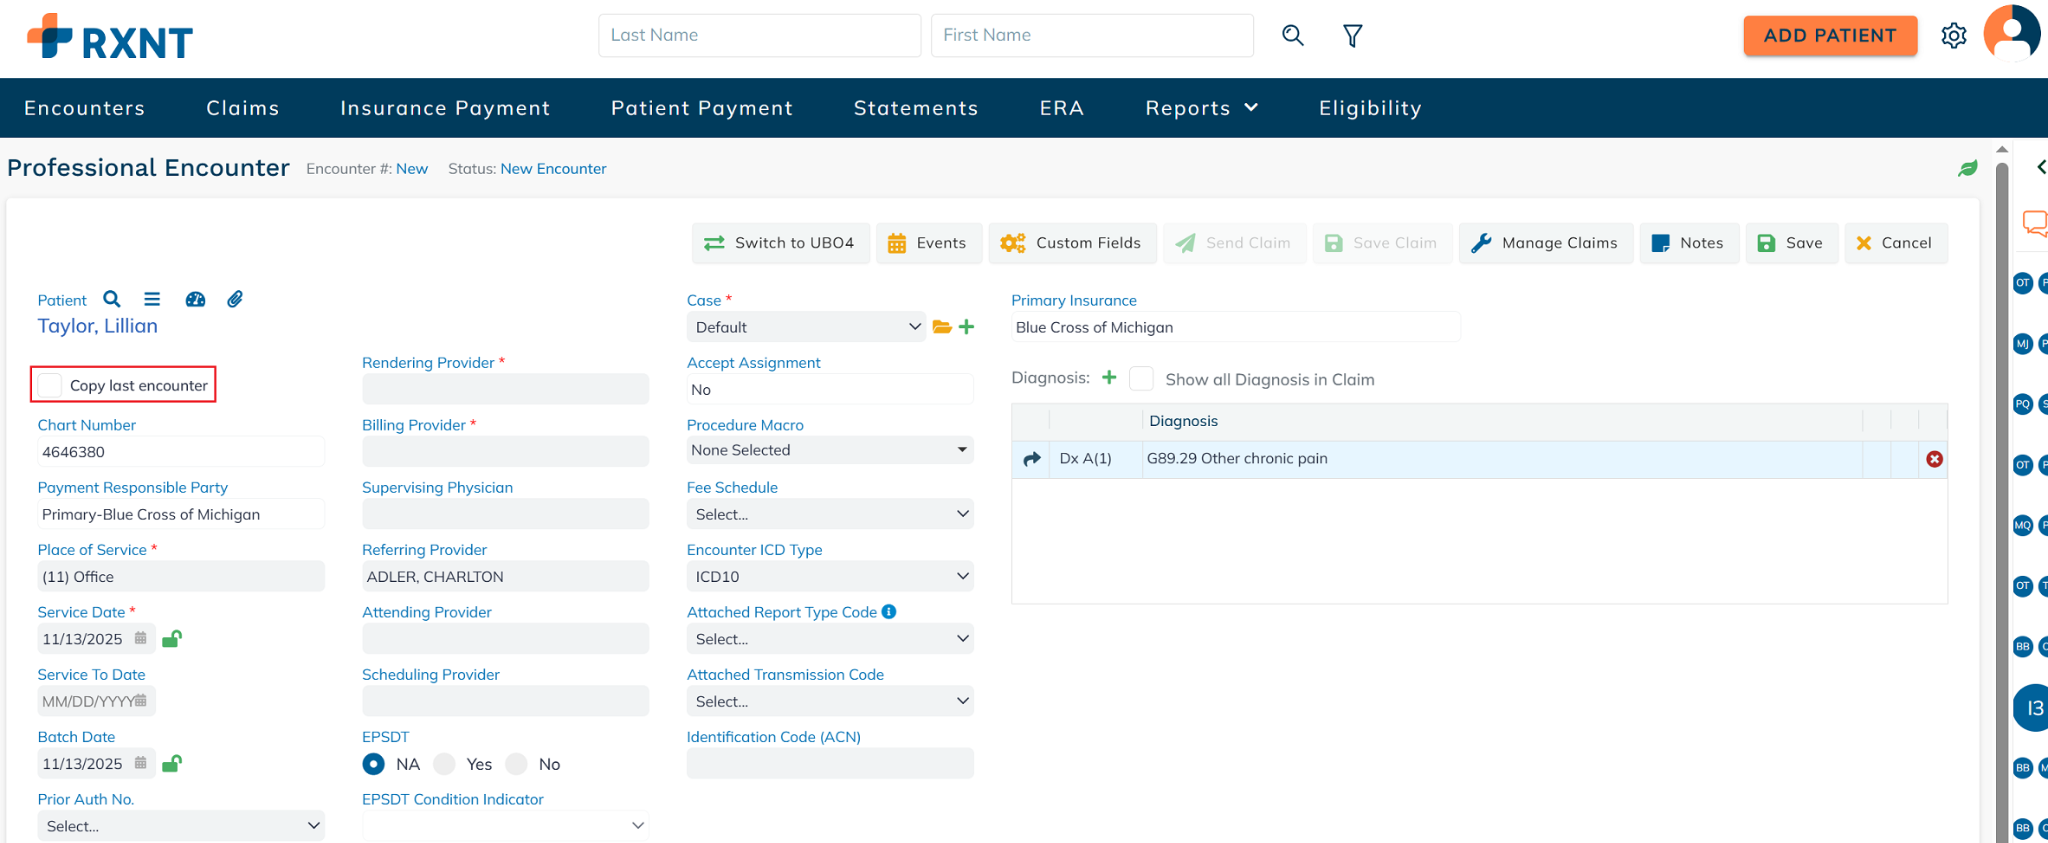Open the Prior Auth No. dropdown
The height and width of the screenshot is (843, 2048).
181,826
